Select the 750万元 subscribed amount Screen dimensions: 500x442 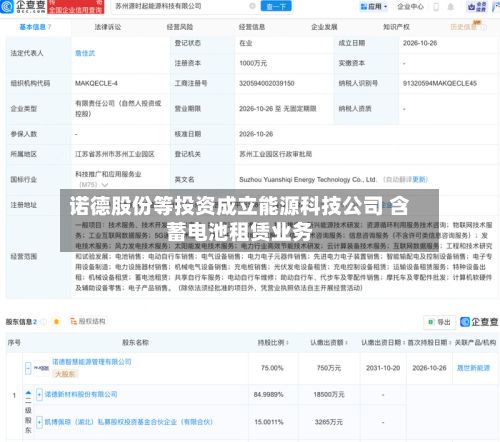[329, 368]
